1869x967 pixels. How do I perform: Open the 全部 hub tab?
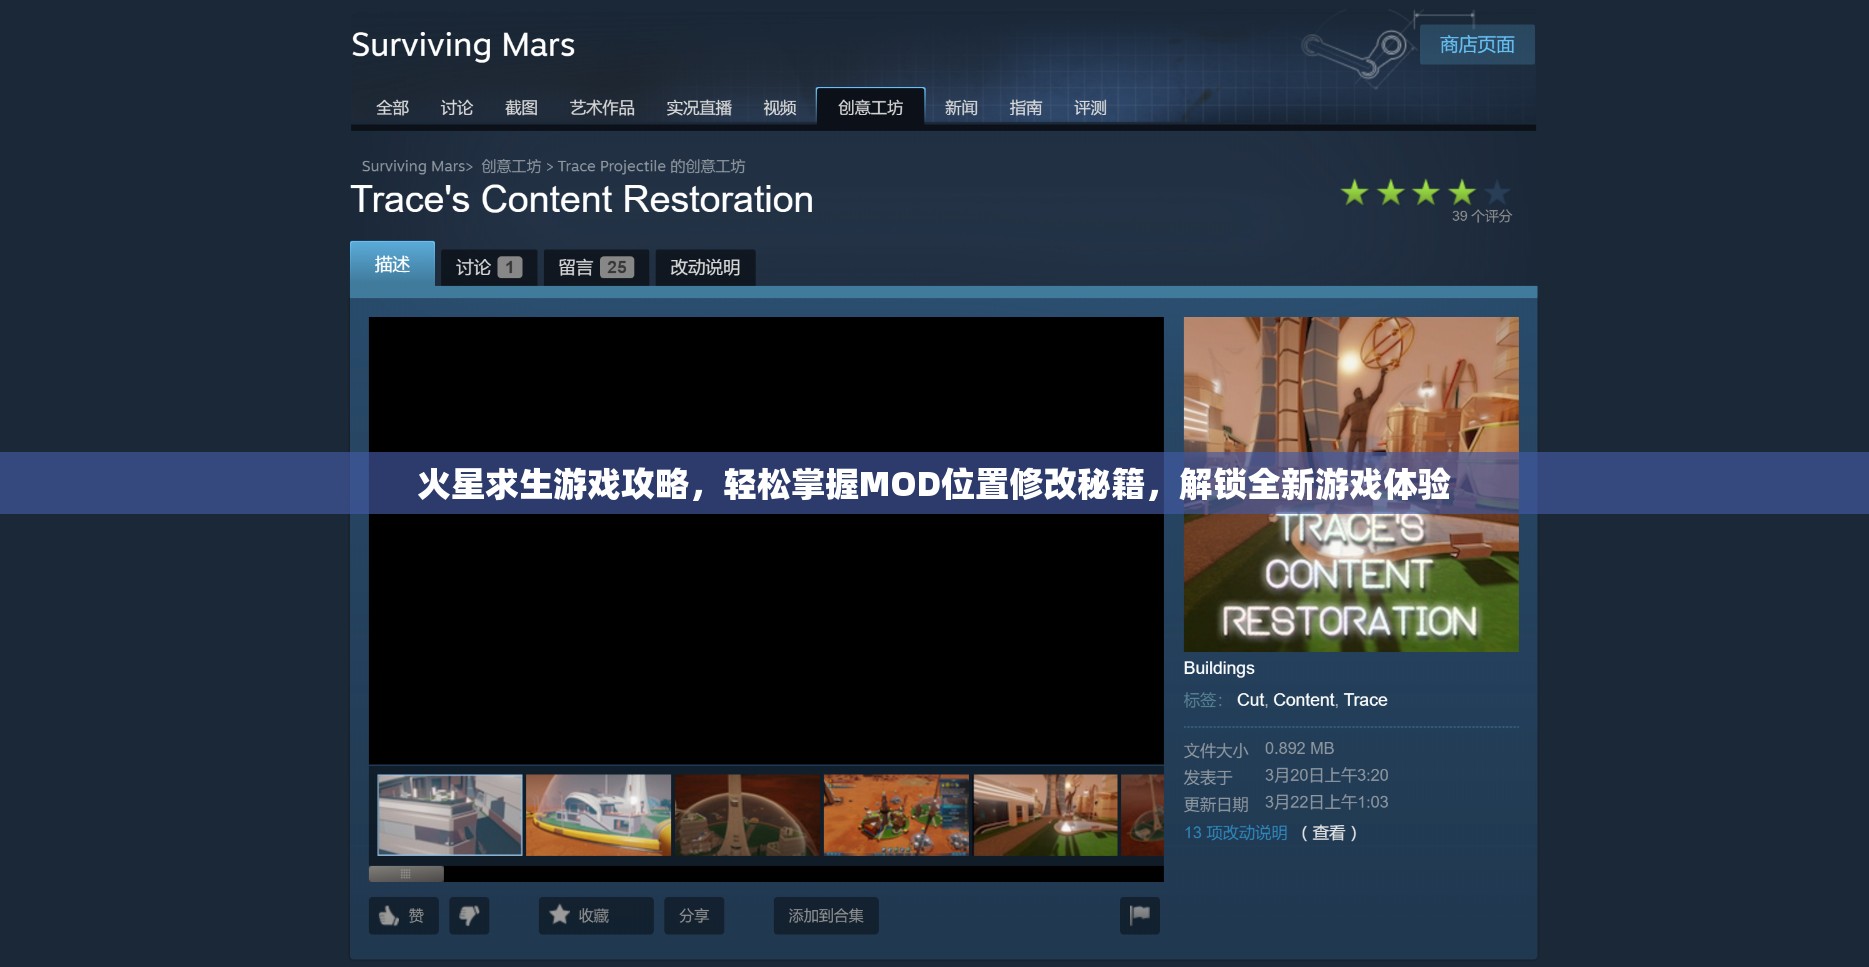click(x=392, y=108)
